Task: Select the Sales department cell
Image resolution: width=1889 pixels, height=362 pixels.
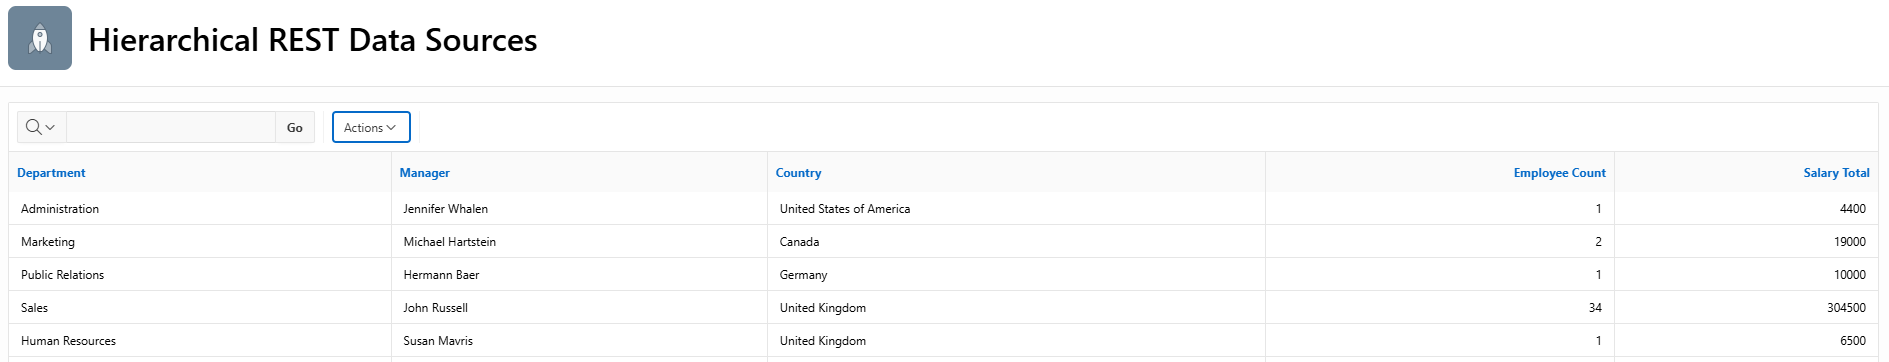Action: tap(200, 308)
